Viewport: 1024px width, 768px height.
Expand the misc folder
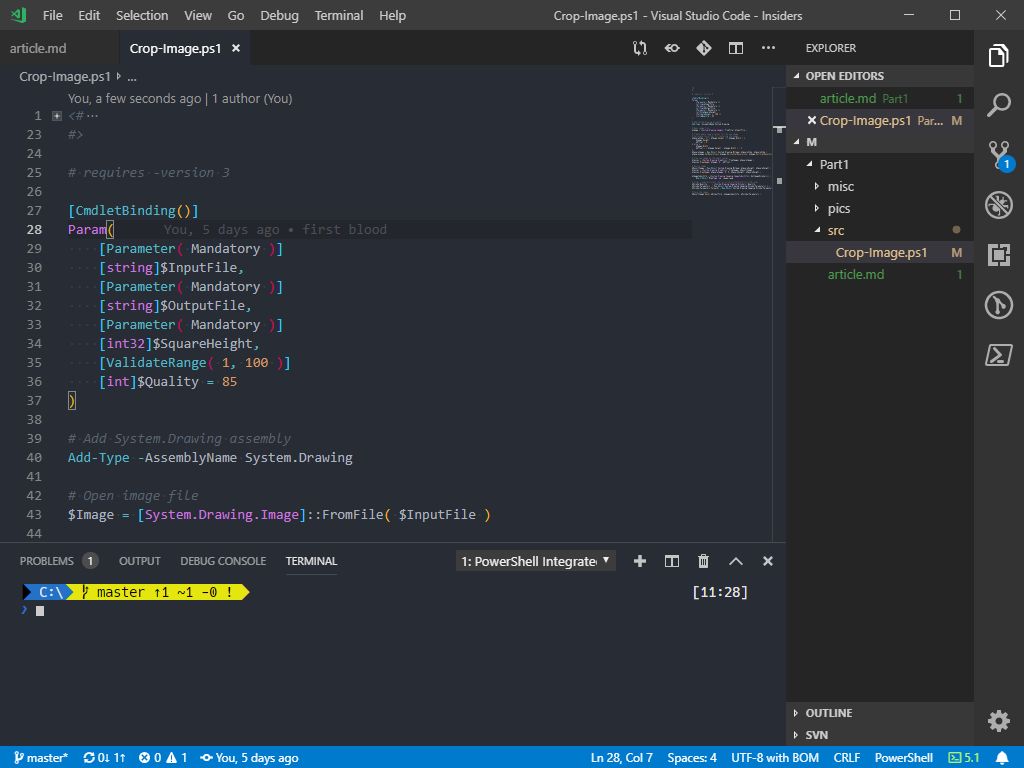[840, 187]
